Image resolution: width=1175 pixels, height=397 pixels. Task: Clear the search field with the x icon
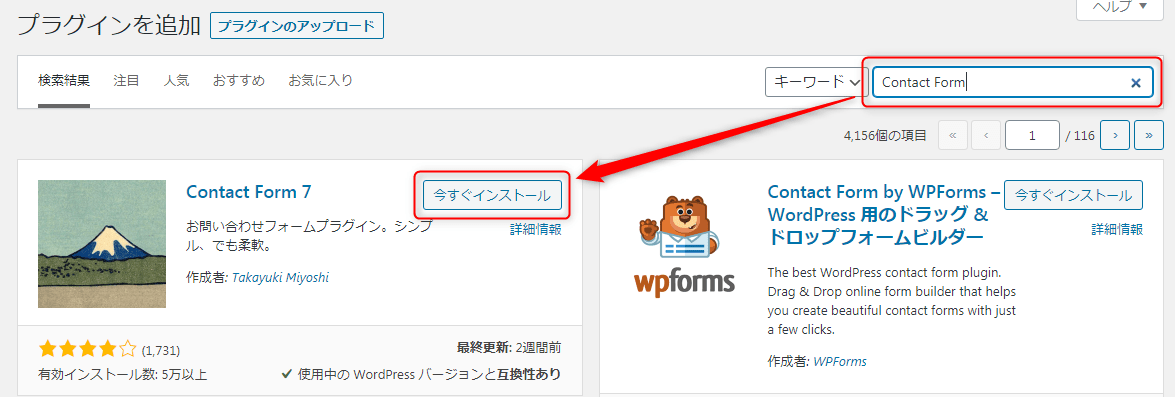coord(1135,83)
